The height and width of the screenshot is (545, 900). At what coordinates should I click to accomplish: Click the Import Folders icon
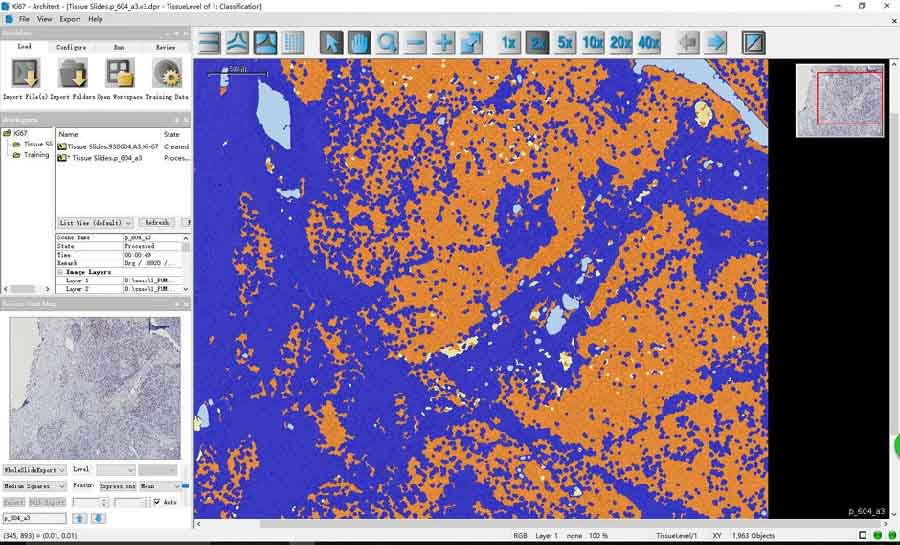point(73,74)
